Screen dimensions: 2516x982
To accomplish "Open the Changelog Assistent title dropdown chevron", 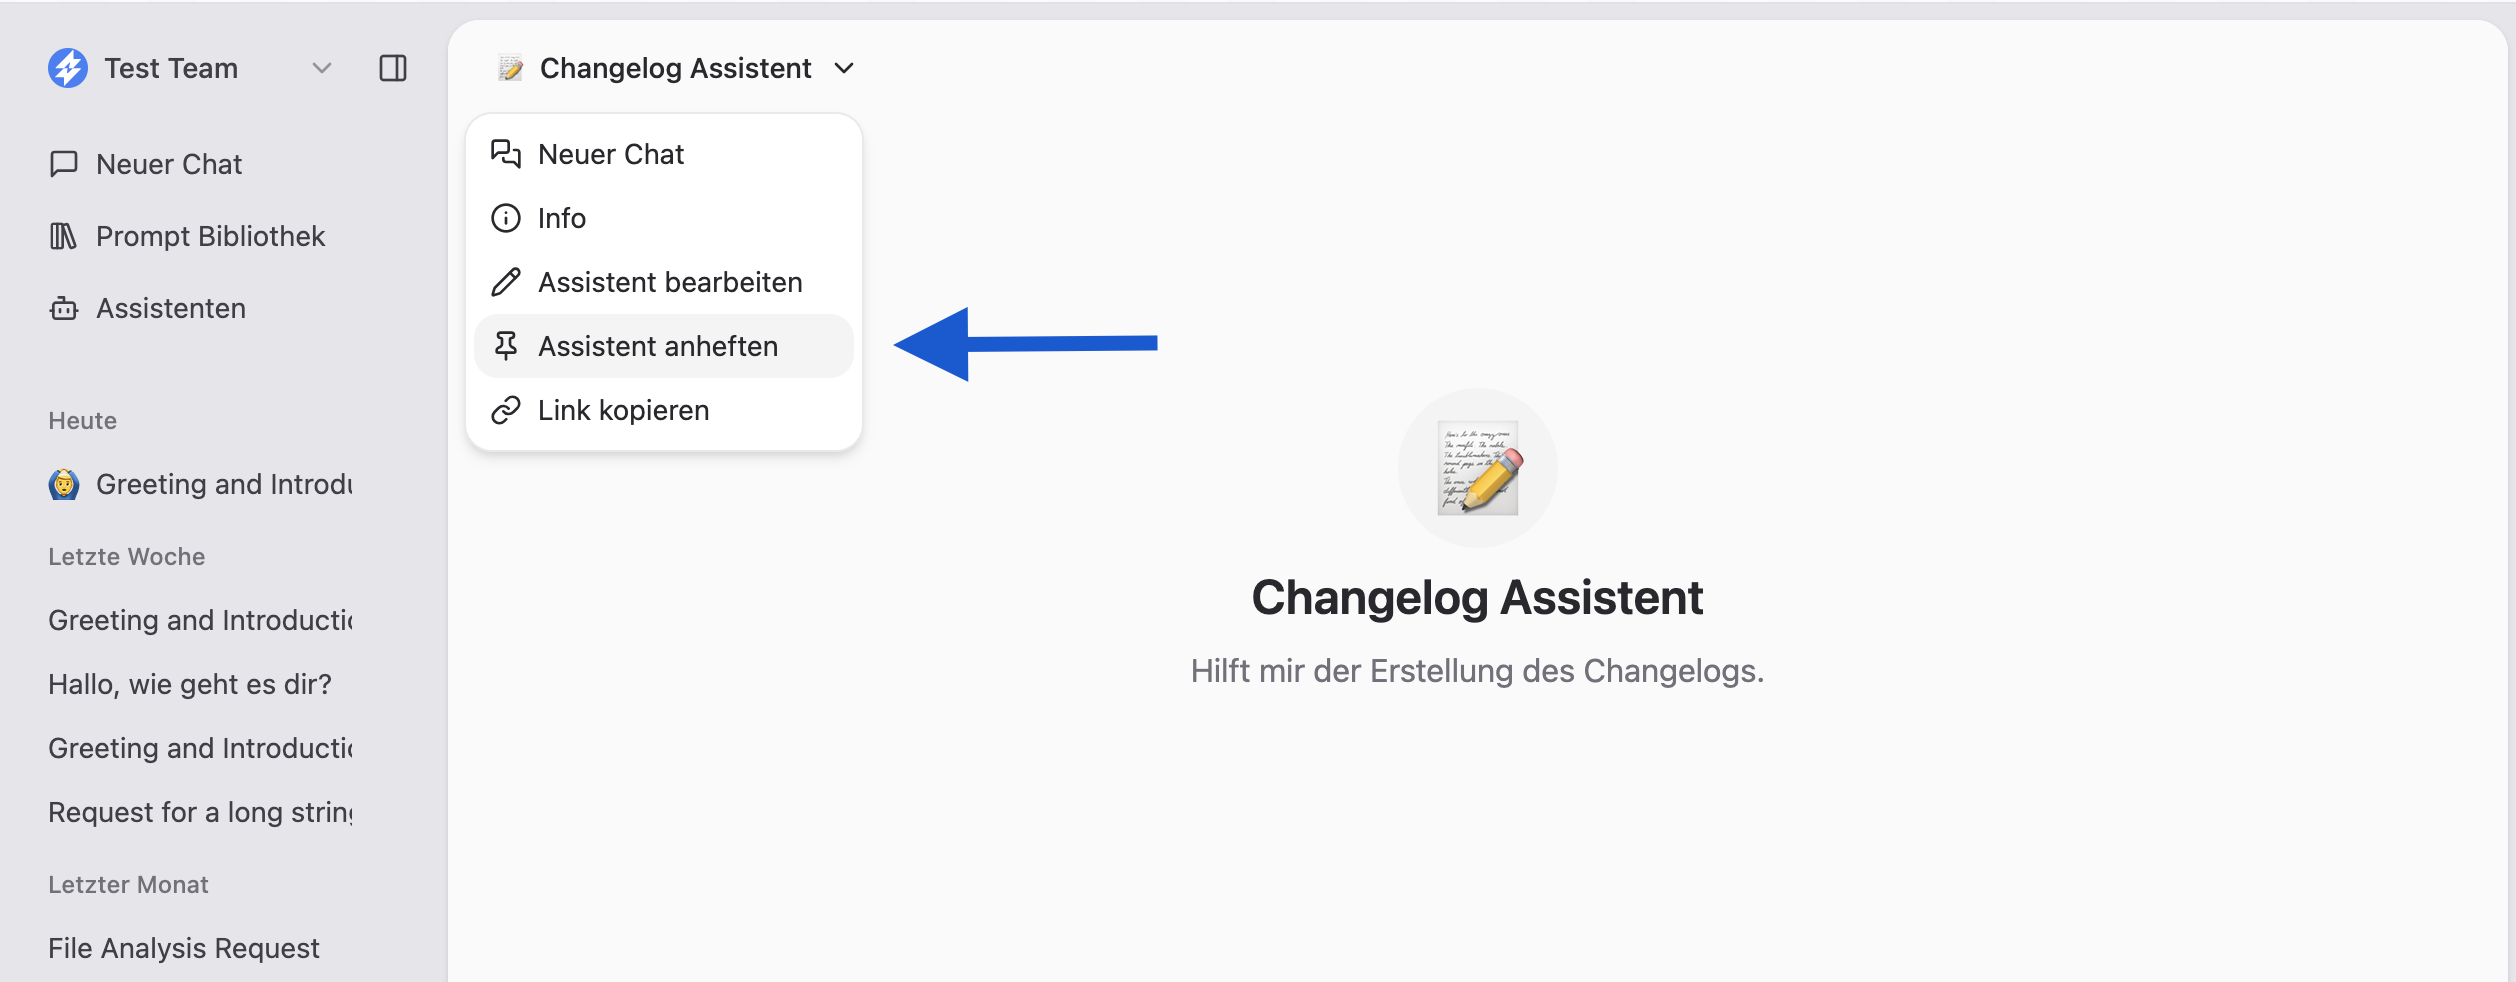I will point(845,68).
